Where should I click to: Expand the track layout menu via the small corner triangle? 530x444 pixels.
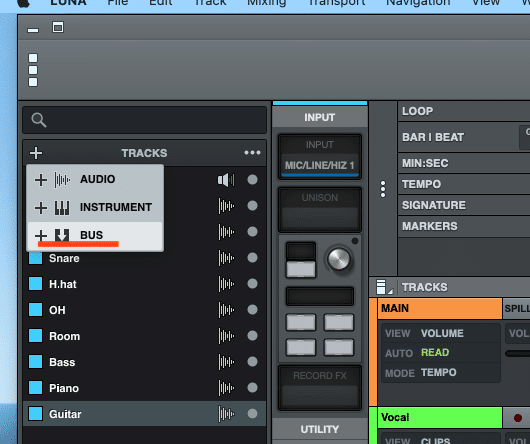390,291
